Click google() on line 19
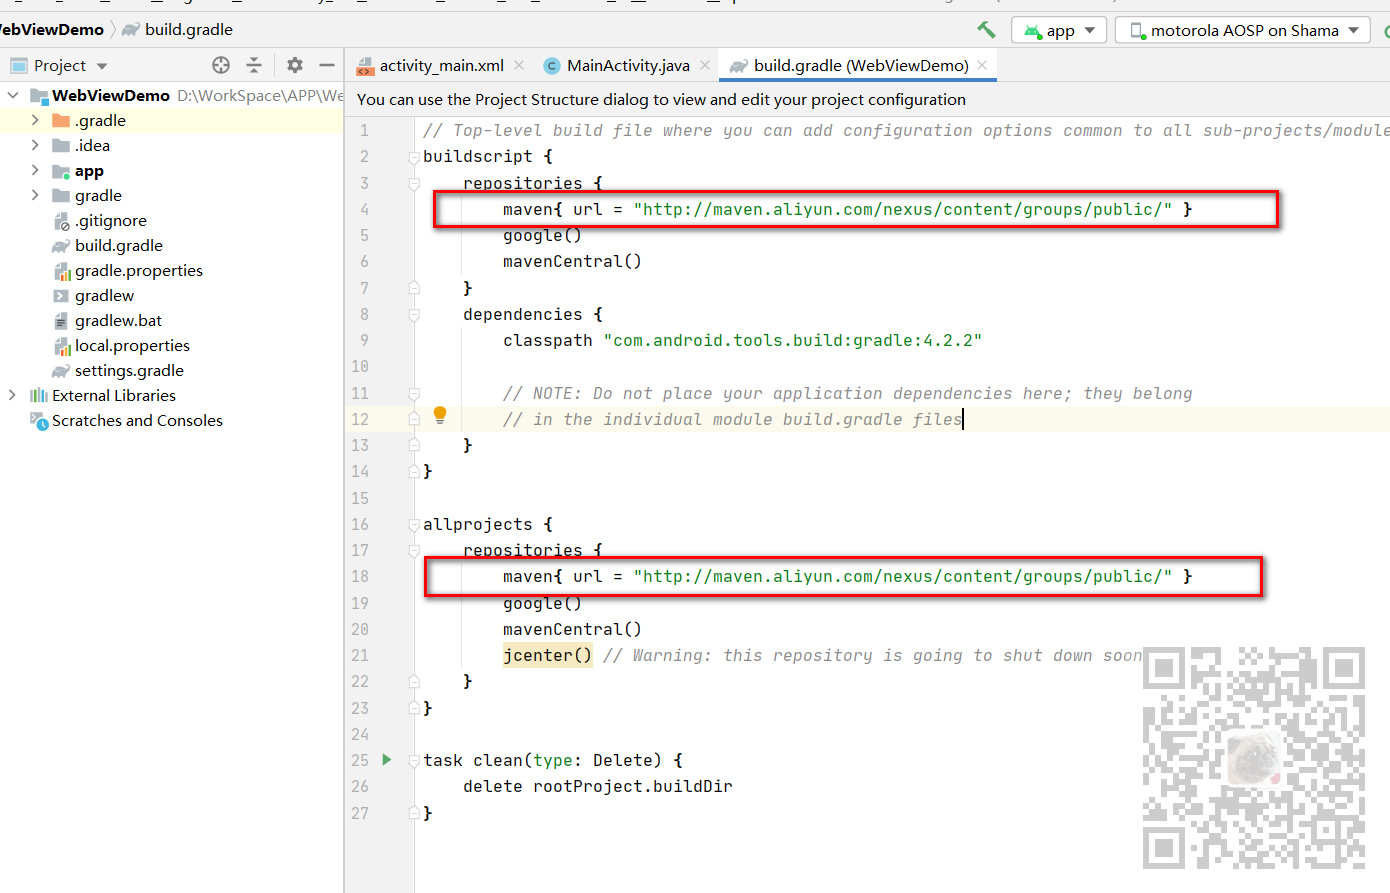1390x893 pixels. pyautogui.click(x=542, y=603)
